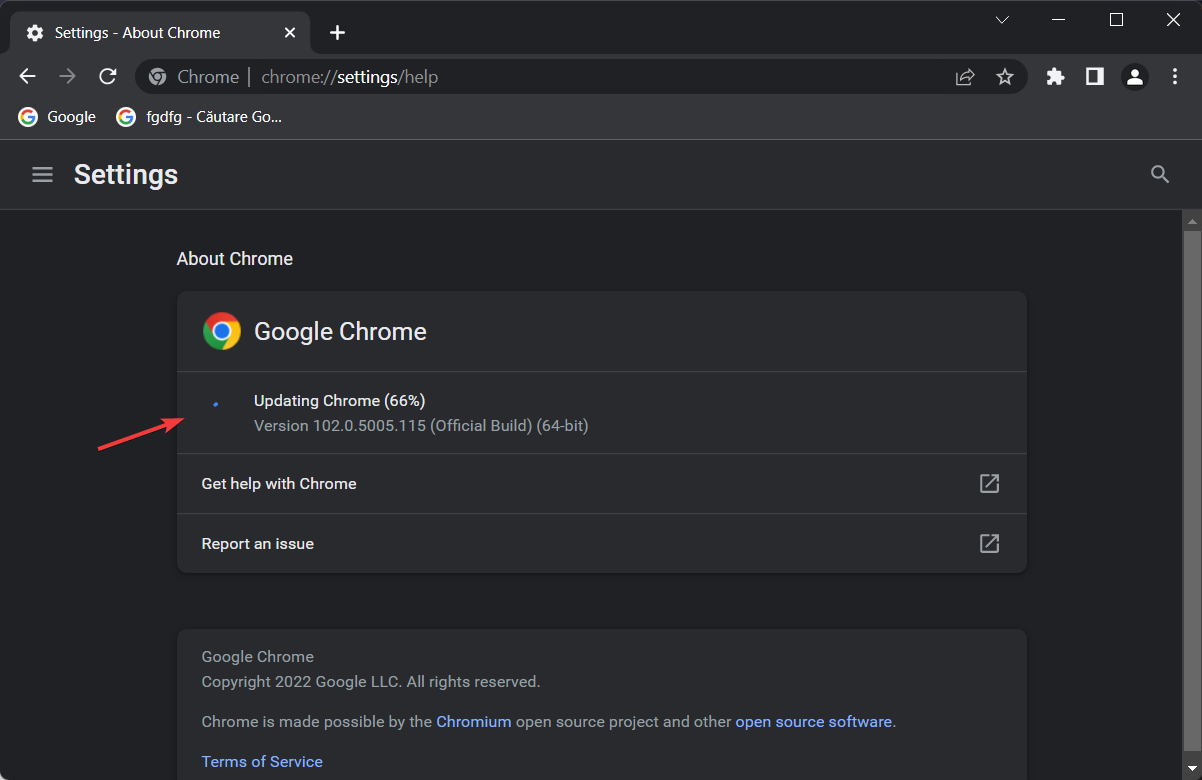Open the open source software link
This screenshot has width=1202, height=780.
point(813,722)
